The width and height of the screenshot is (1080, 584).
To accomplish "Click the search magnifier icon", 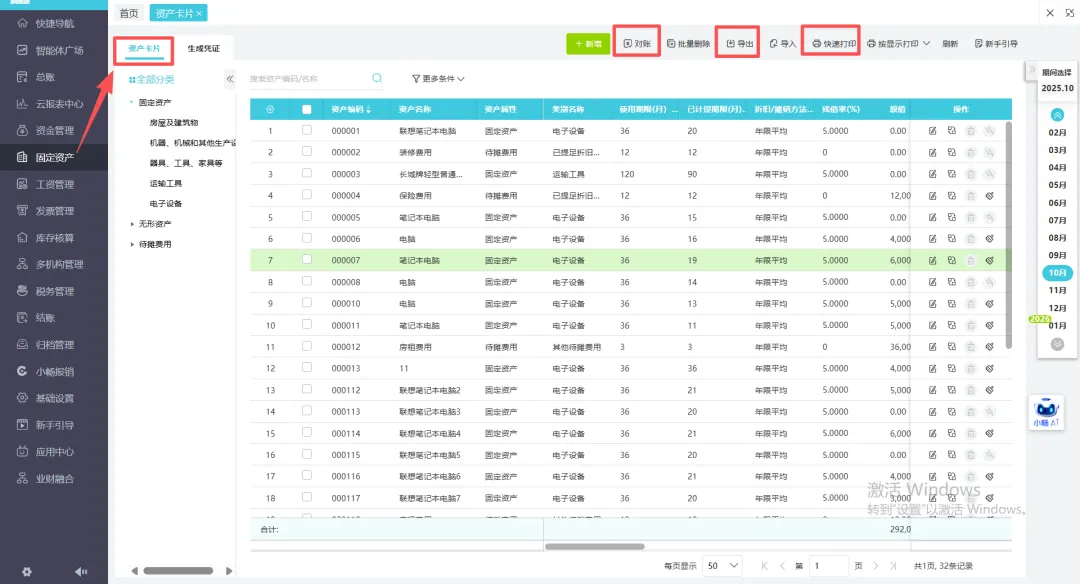I will click(377, 78).
